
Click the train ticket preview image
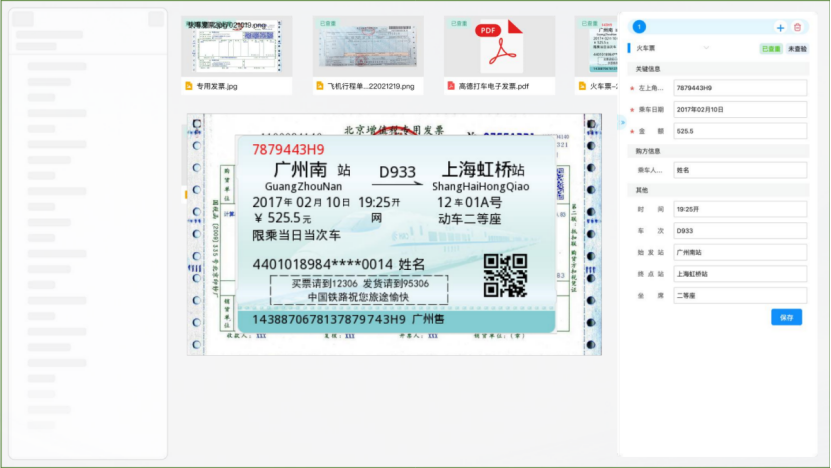click(x=396, y=234)
